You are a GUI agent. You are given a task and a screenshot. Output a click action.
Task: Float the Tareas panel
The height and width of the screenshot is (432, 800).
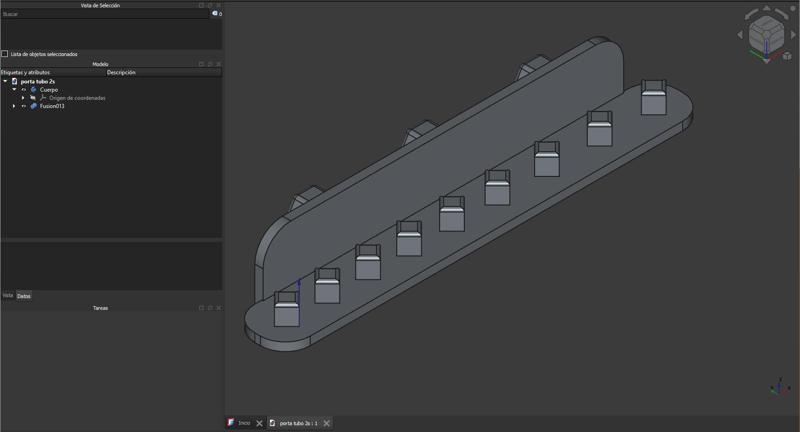click(210, 308)
